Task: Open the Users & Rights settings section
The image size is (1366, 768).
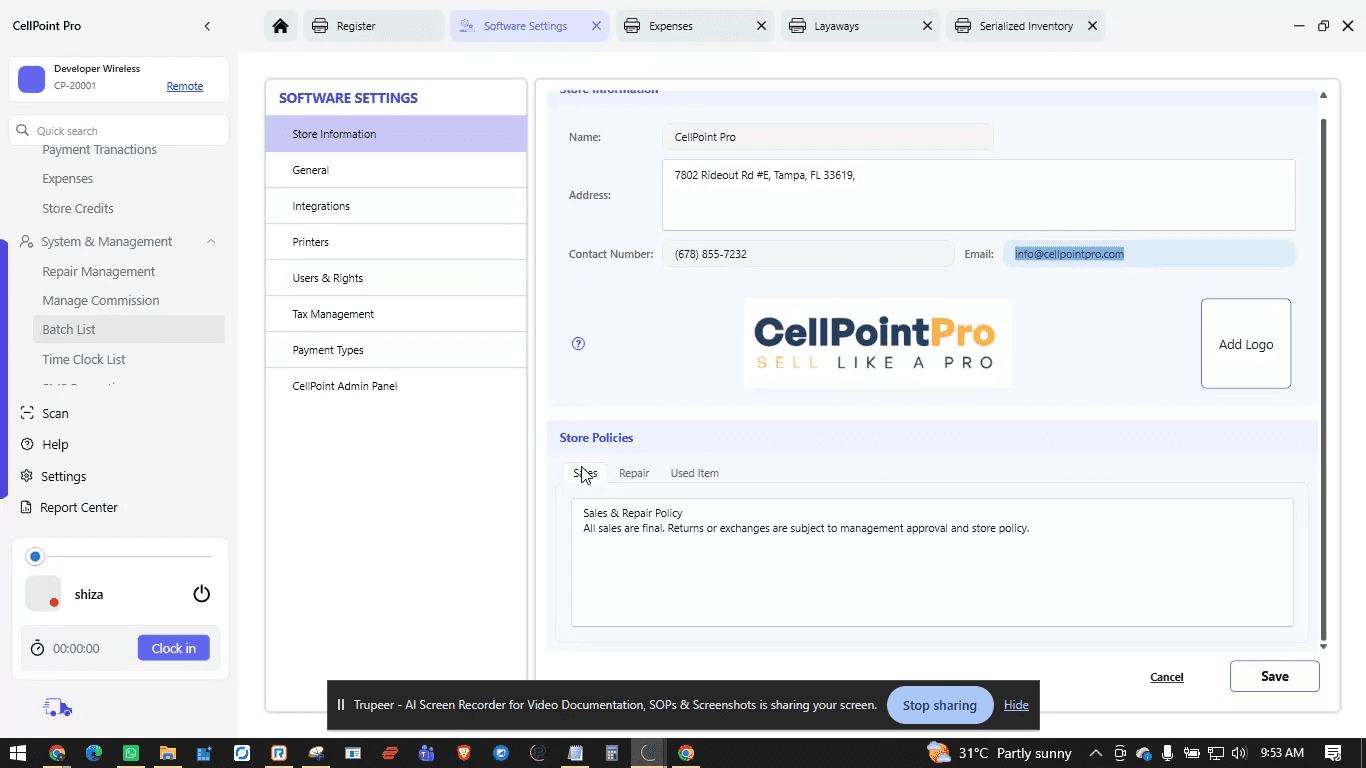Action: [396, 278]
